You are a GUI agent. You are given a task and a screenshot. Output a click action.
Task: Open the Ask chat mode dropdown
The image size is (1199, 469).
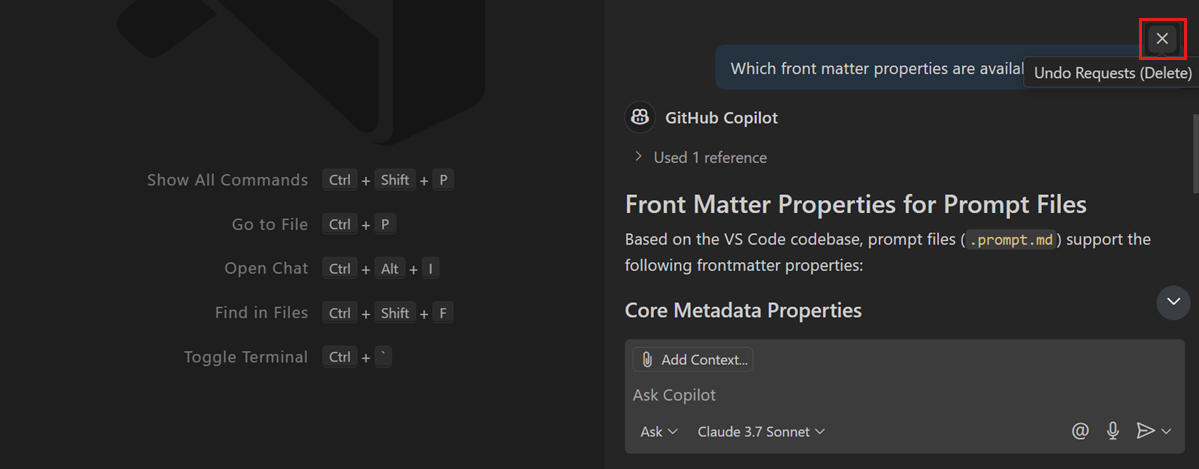click(x=659, y=432)
